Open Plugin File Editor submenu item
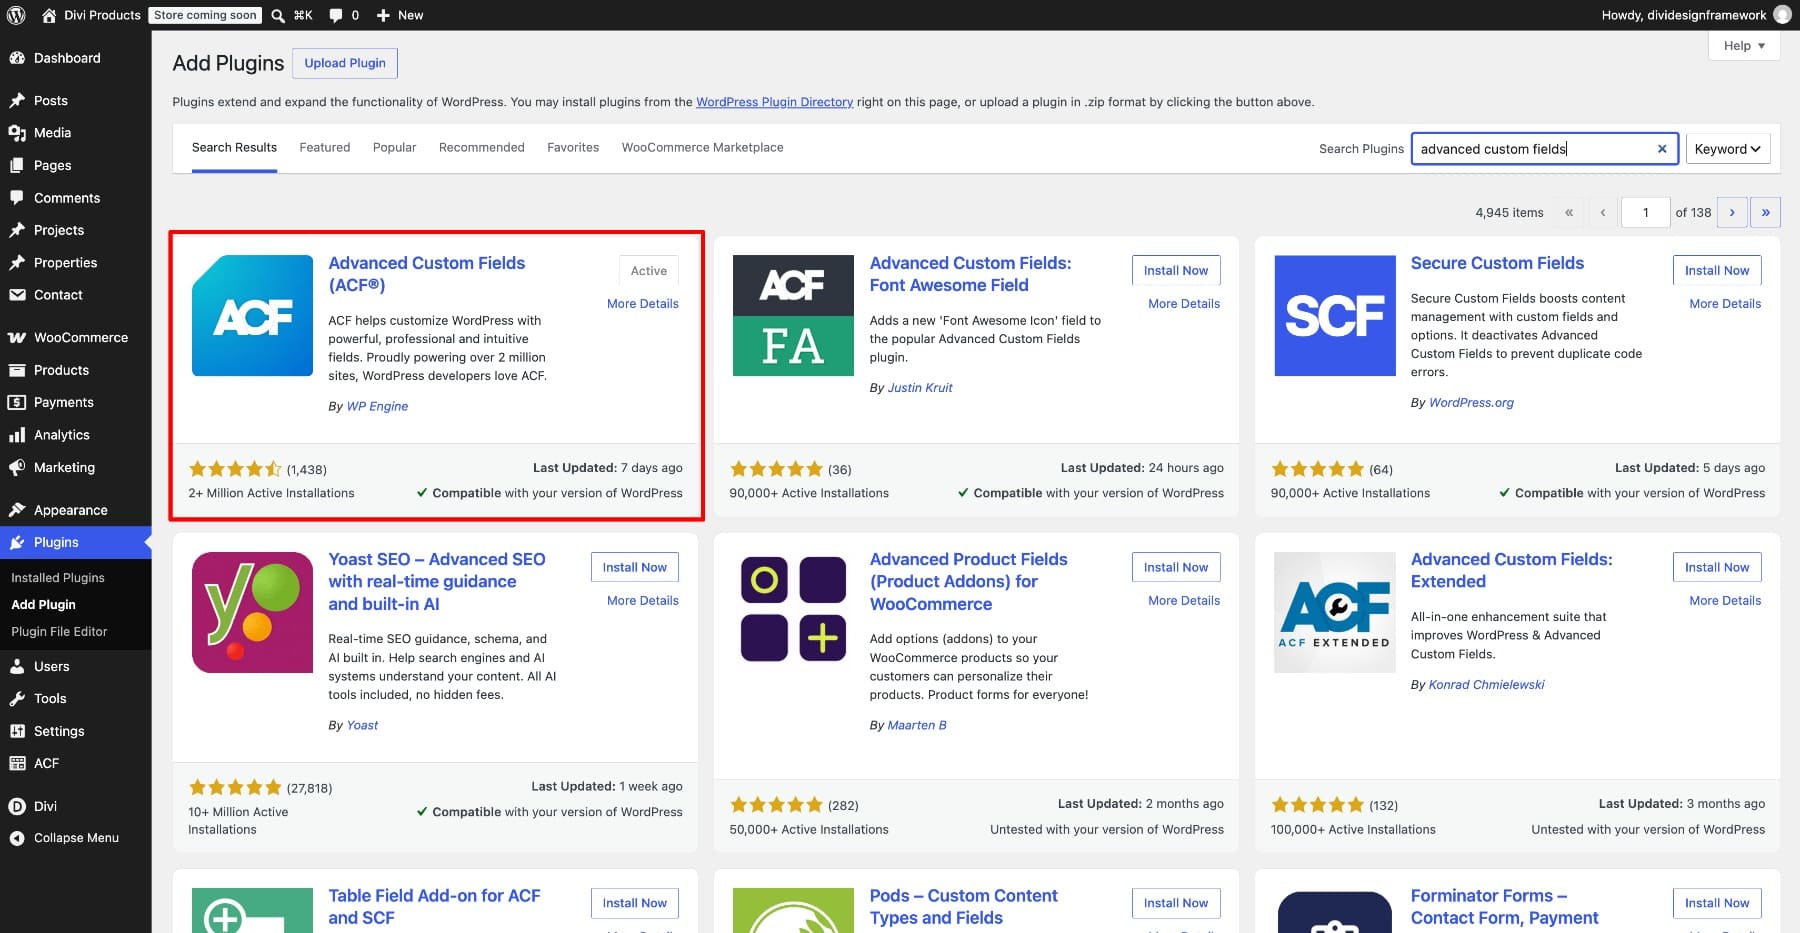 pos(59,632)
